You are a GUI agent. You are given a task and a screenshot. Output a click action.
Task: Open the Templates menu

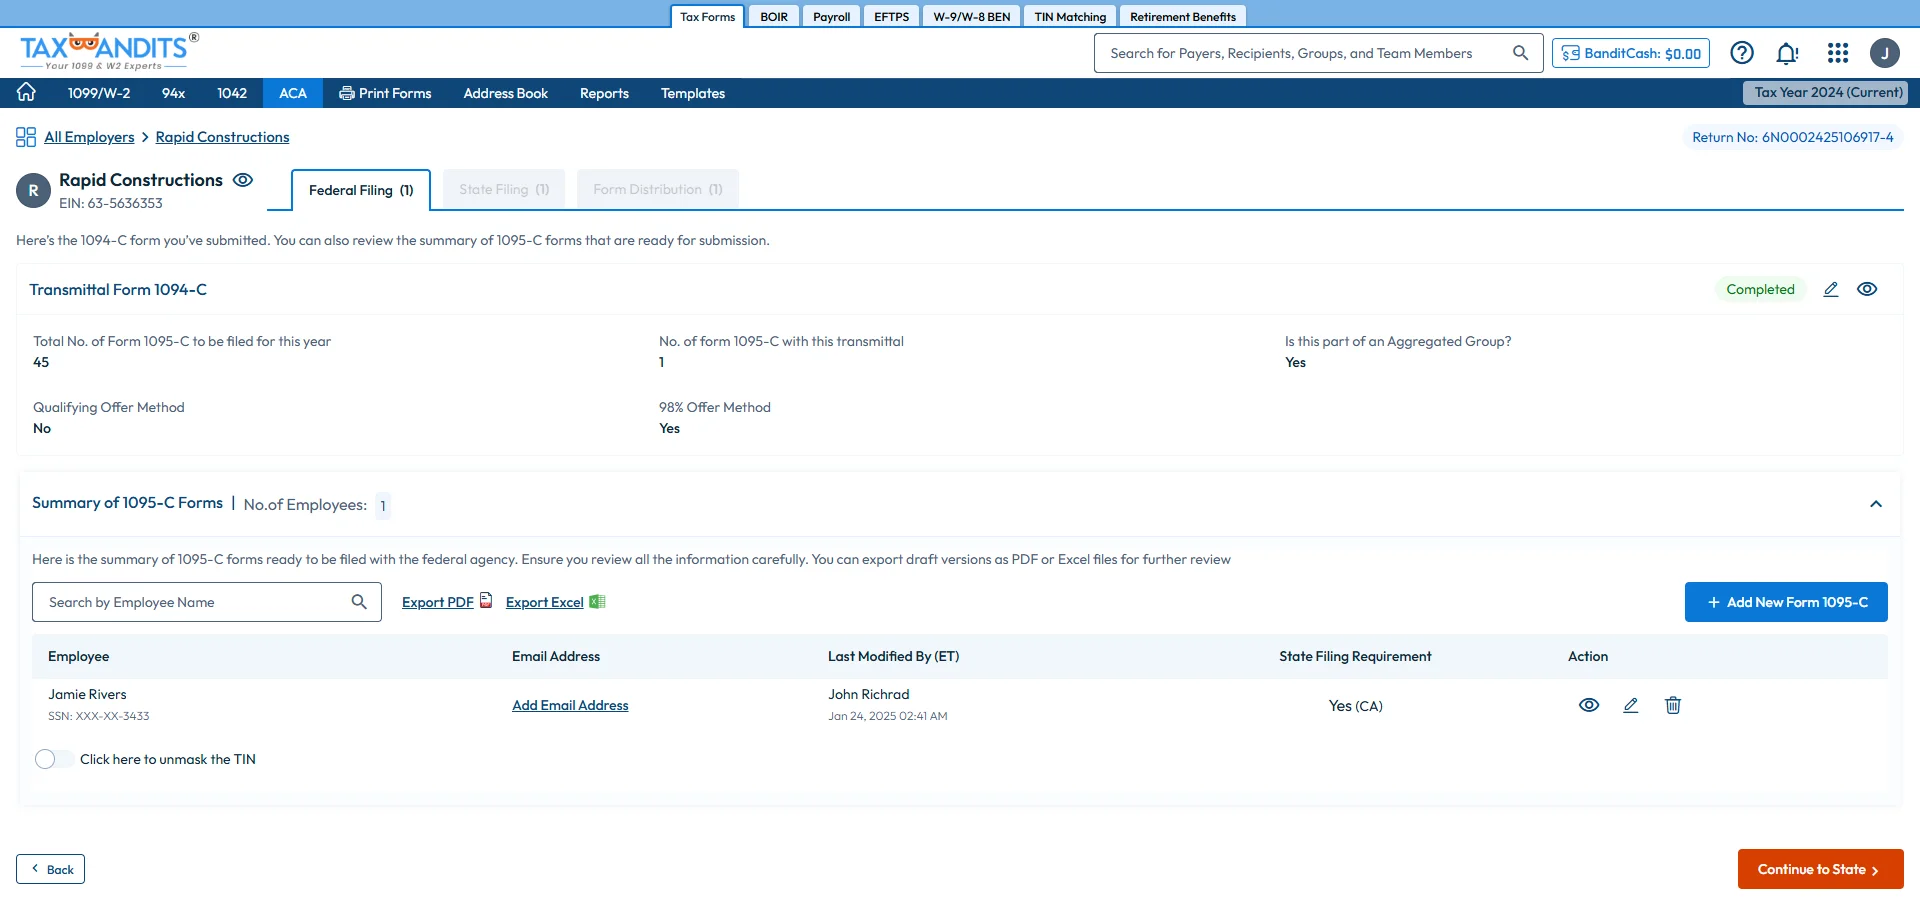click(x=693, y=93)
